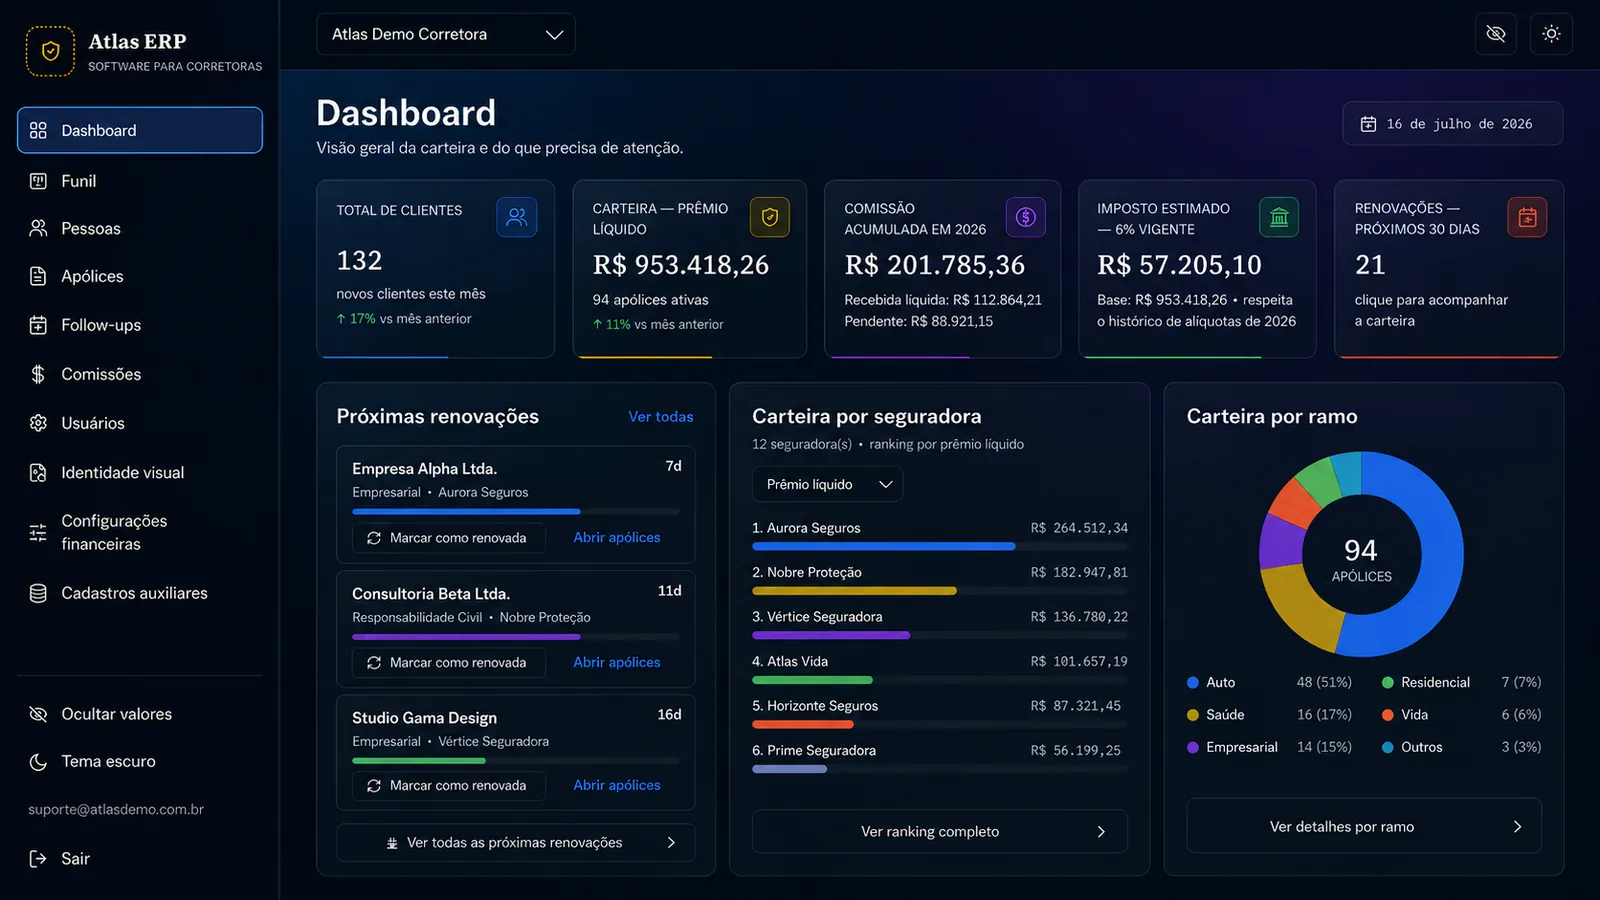Click the Dashboard grid icon in sidebar
The height and width of the screenshot is (900, 1600).
(x=38, y=130)
